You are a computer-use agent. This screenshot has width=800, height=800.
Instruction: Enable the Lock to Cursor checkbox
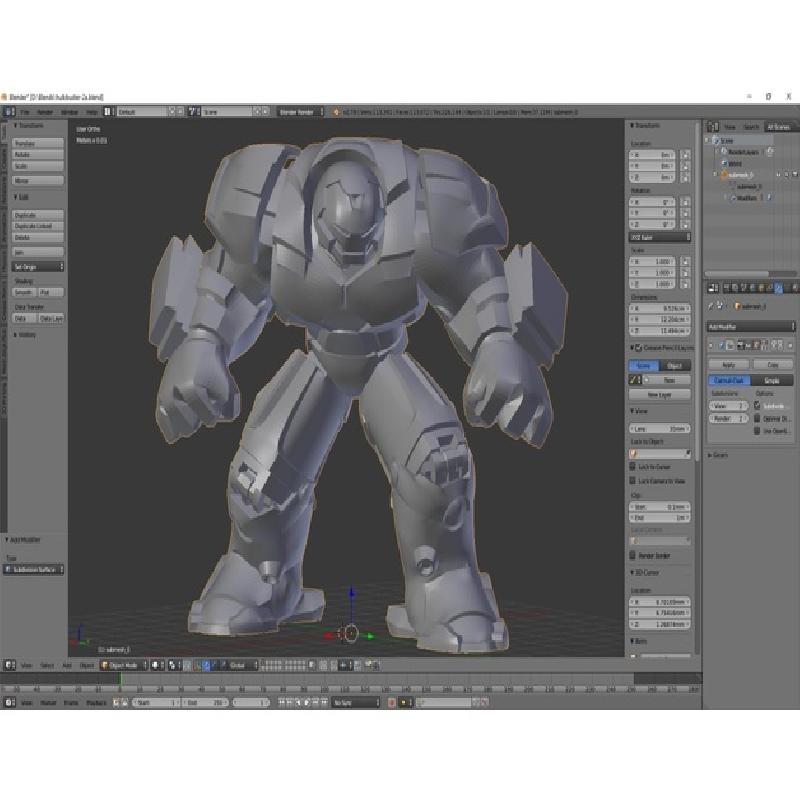tap(633, 466)
